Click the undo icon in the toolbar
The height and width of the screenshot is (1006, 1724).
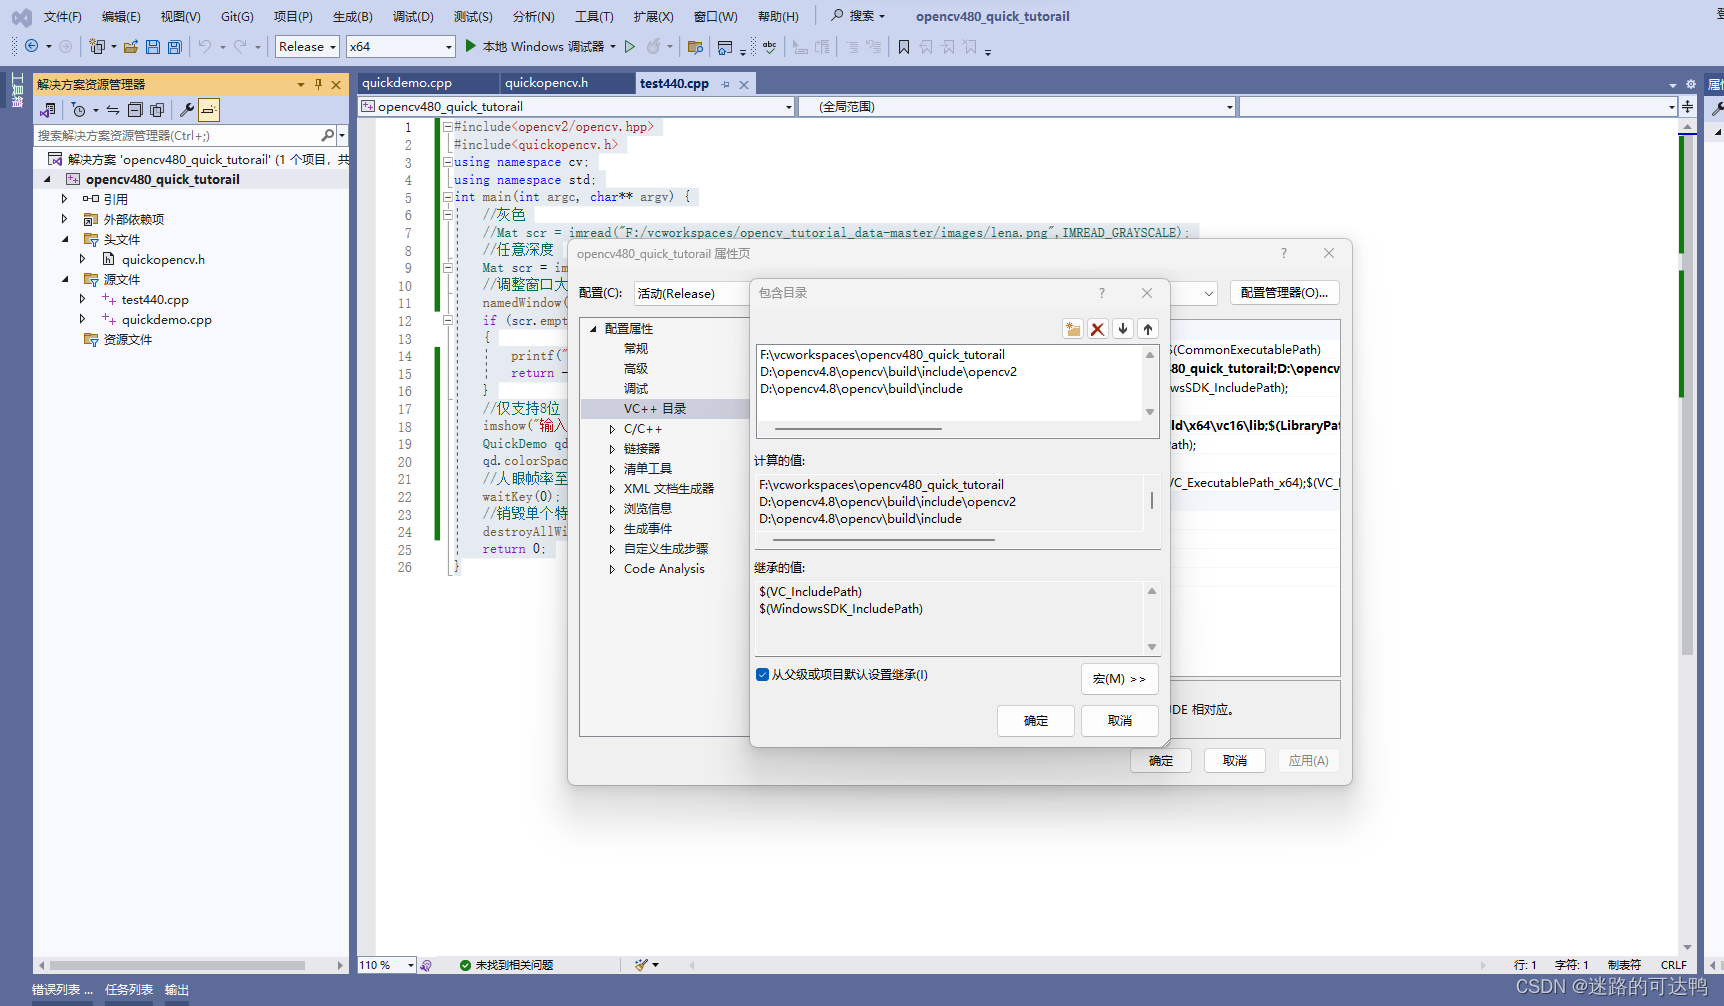click(x=207, y=46)
